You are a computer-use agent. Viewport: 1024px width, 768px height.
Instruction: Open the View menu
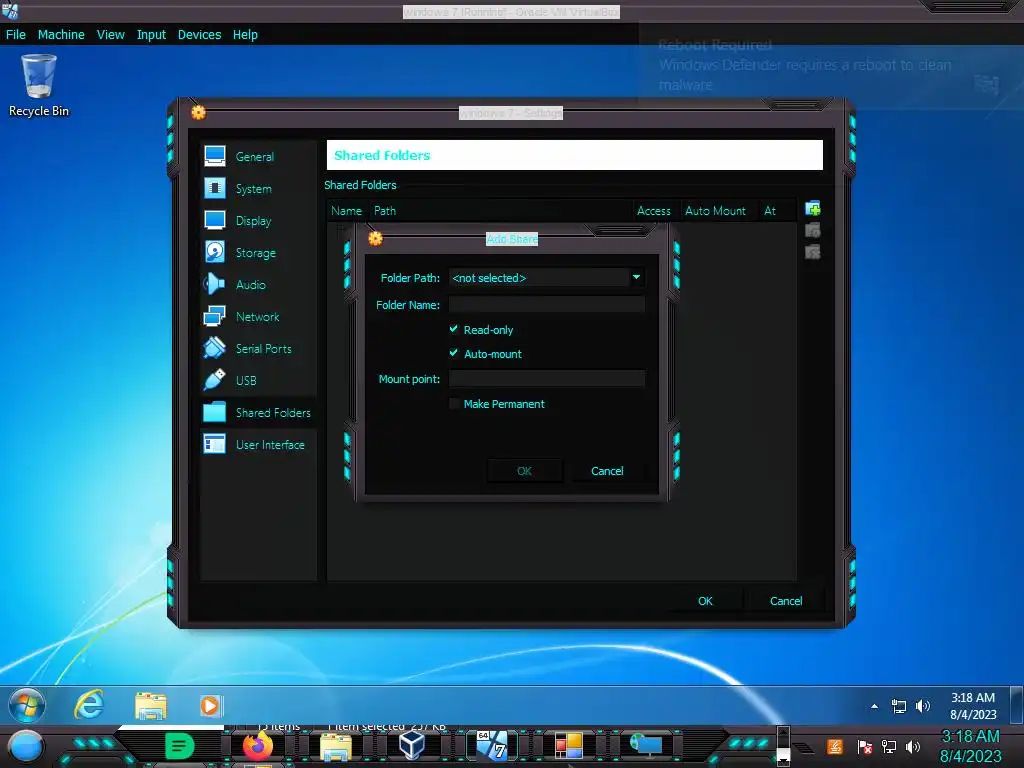point(110,35)
